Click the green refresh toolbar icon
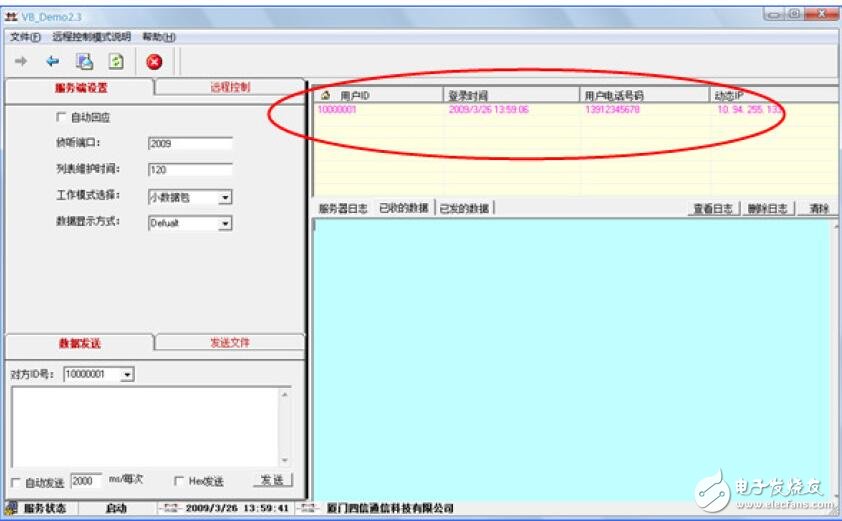The width and height of the screenshot is (842, 521). [116, 62]
